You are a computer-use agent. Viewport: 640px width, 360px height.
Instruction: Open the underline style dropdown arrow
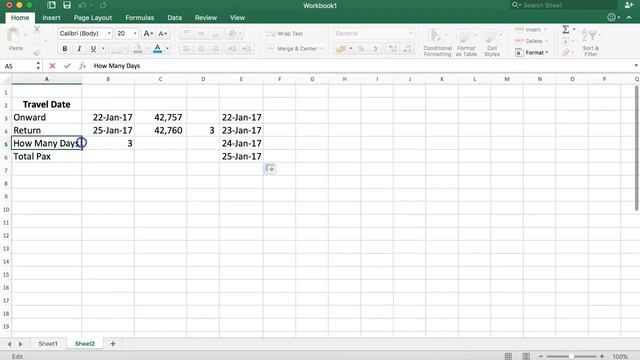coord(103,49)
